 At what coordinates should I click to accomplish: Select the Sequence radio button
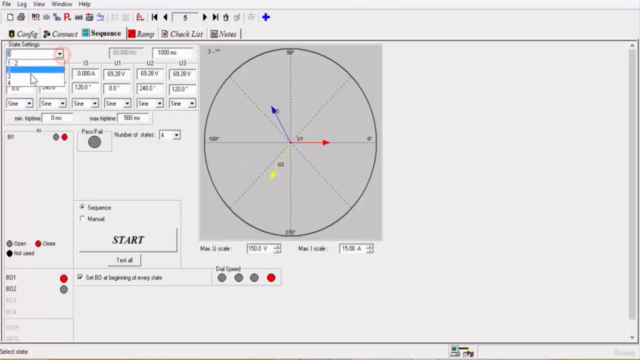point(82,207)
